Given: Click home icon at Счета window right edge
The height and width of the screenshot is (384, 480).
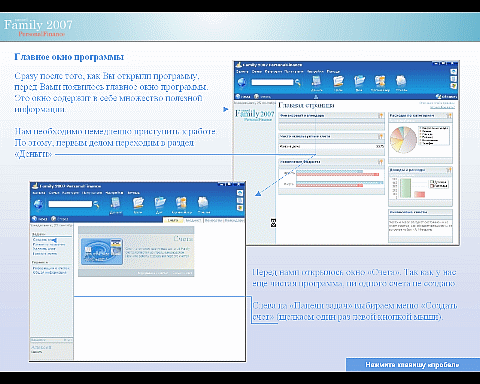Looking at the screenshot, I should point(240,193).
